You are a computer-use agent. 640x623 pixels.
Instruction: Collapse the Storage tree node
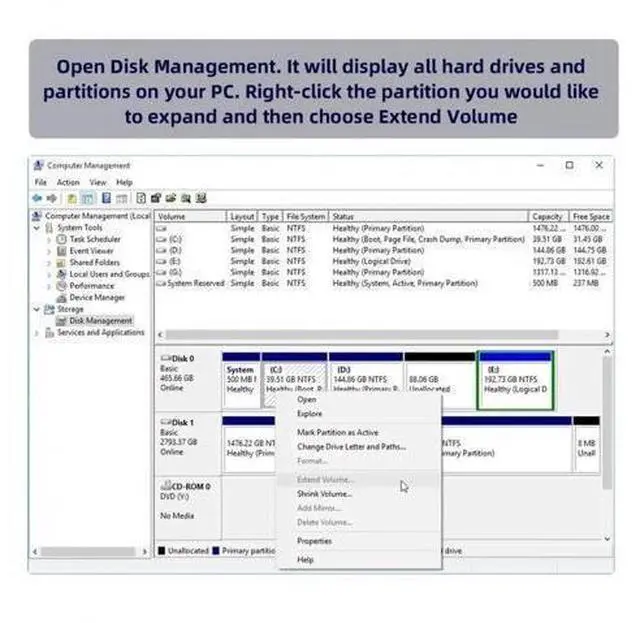pyautogui.click(x=37, y=309)
